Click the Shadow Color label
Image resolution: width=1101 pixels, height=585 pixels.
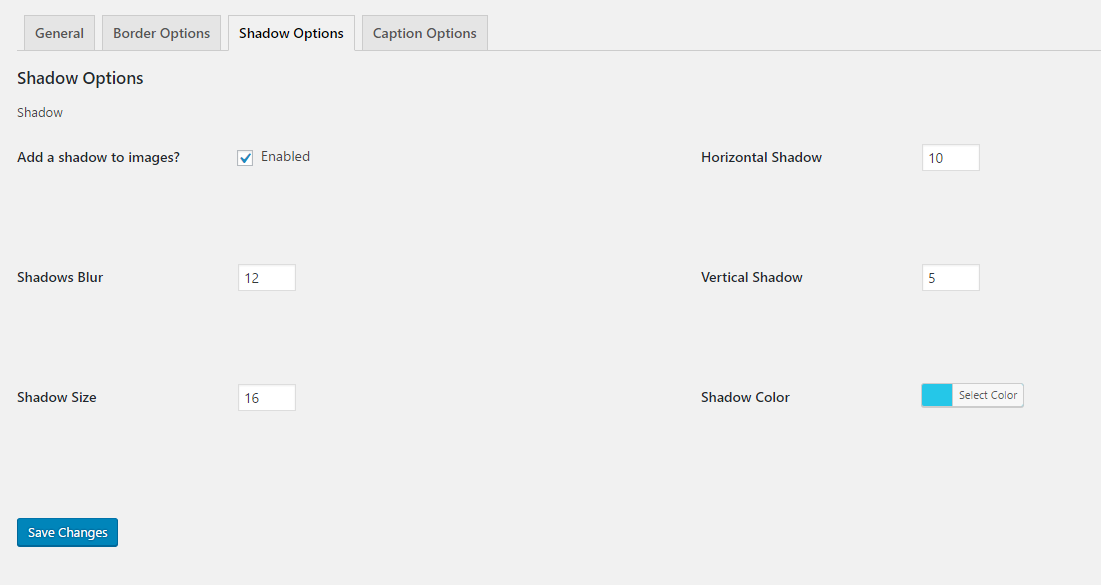point(745,398)
